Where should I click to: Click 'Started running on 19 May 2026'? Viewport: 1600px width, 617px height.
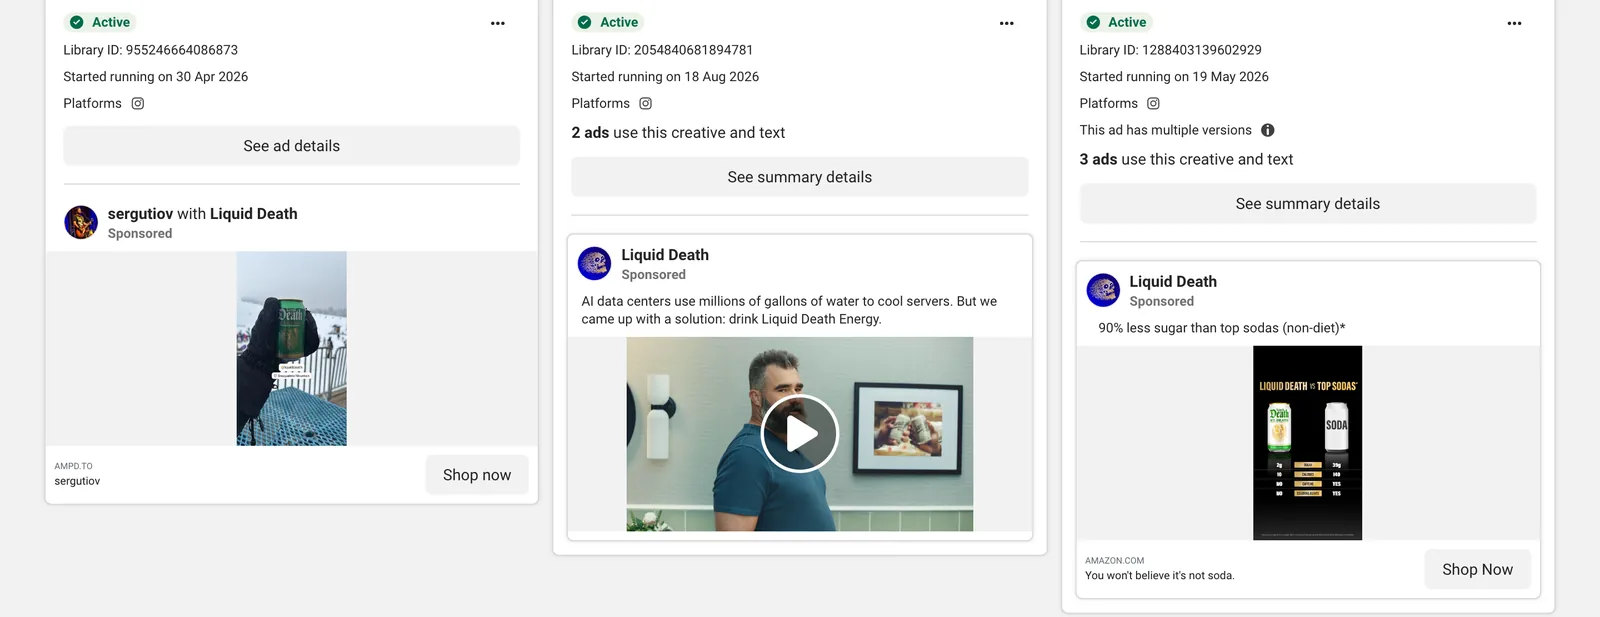pos(1174,77)
